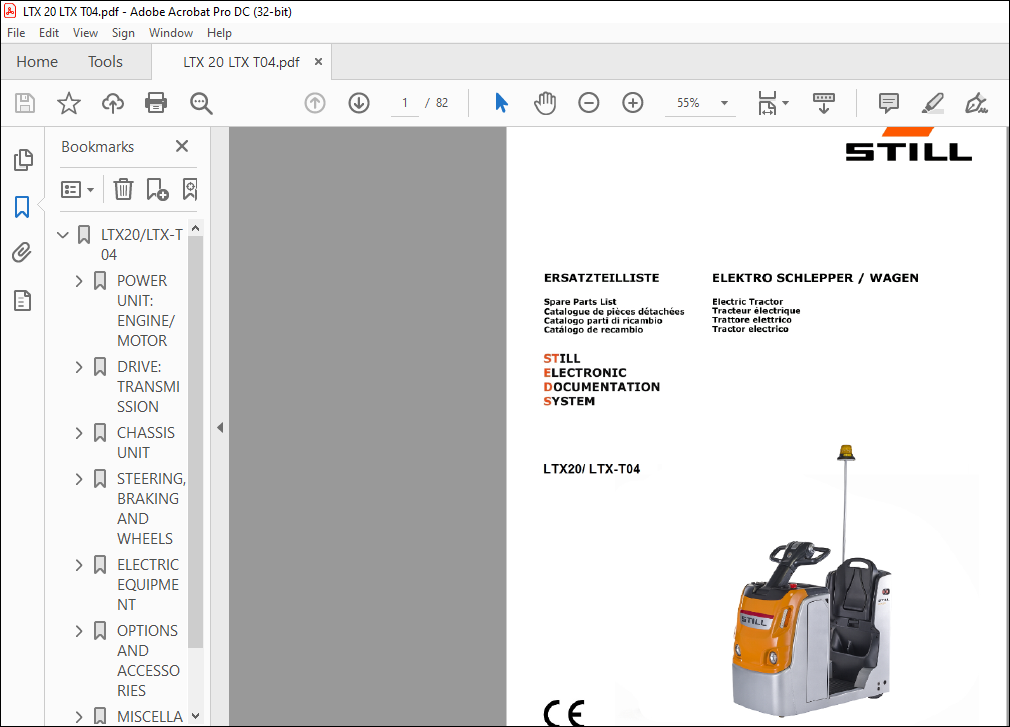Zoom out with the minus button
Viewport: 1010px width, 727px height.
[589, 103]
